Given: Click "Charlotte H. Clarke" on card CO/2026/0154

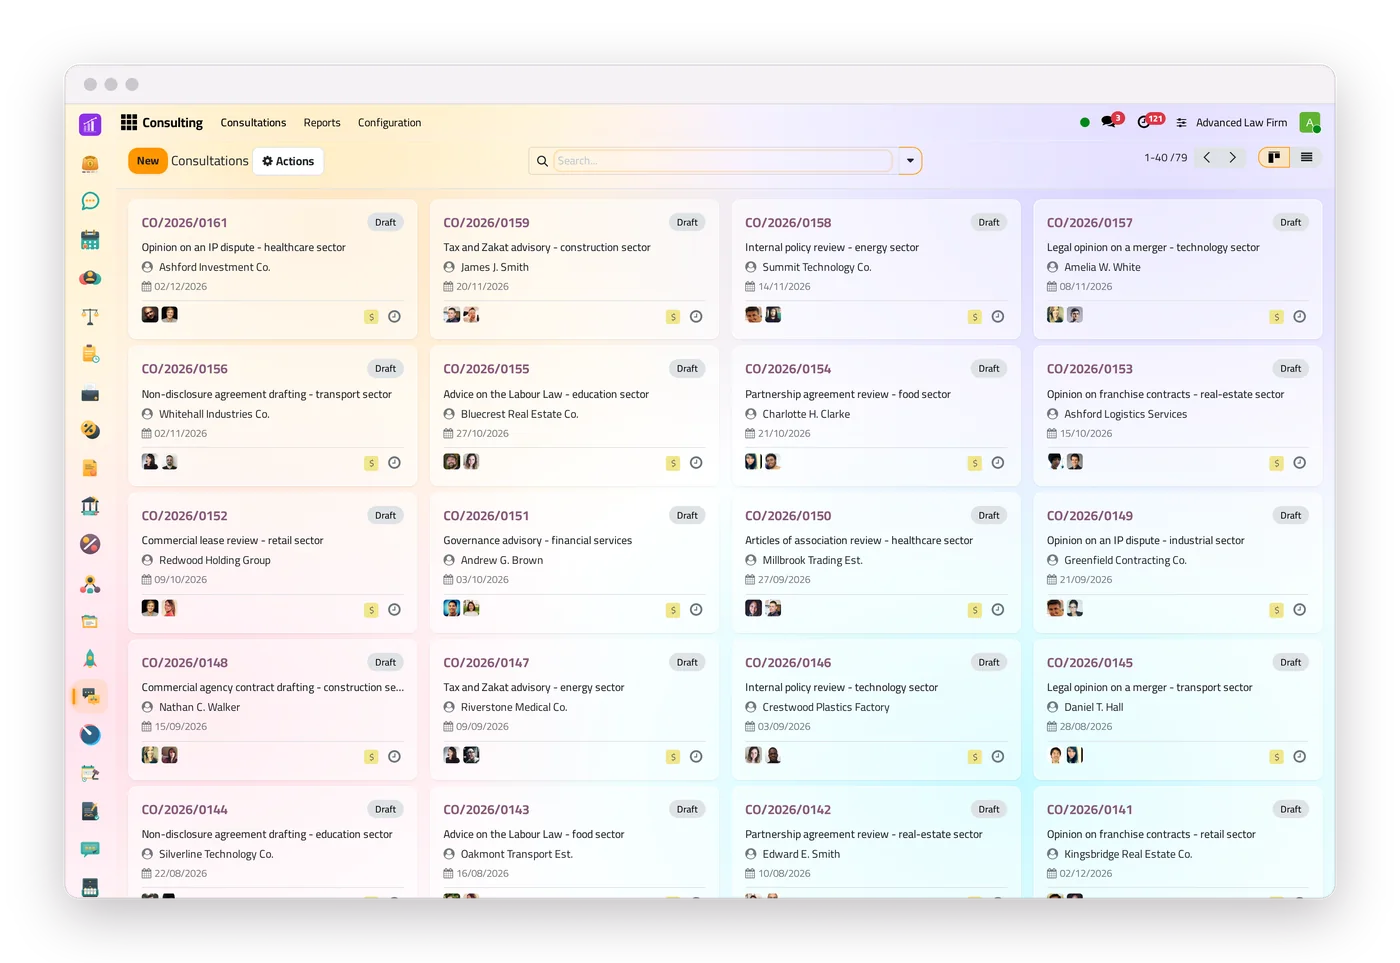Looking at the screenshot, I should 806,414.
